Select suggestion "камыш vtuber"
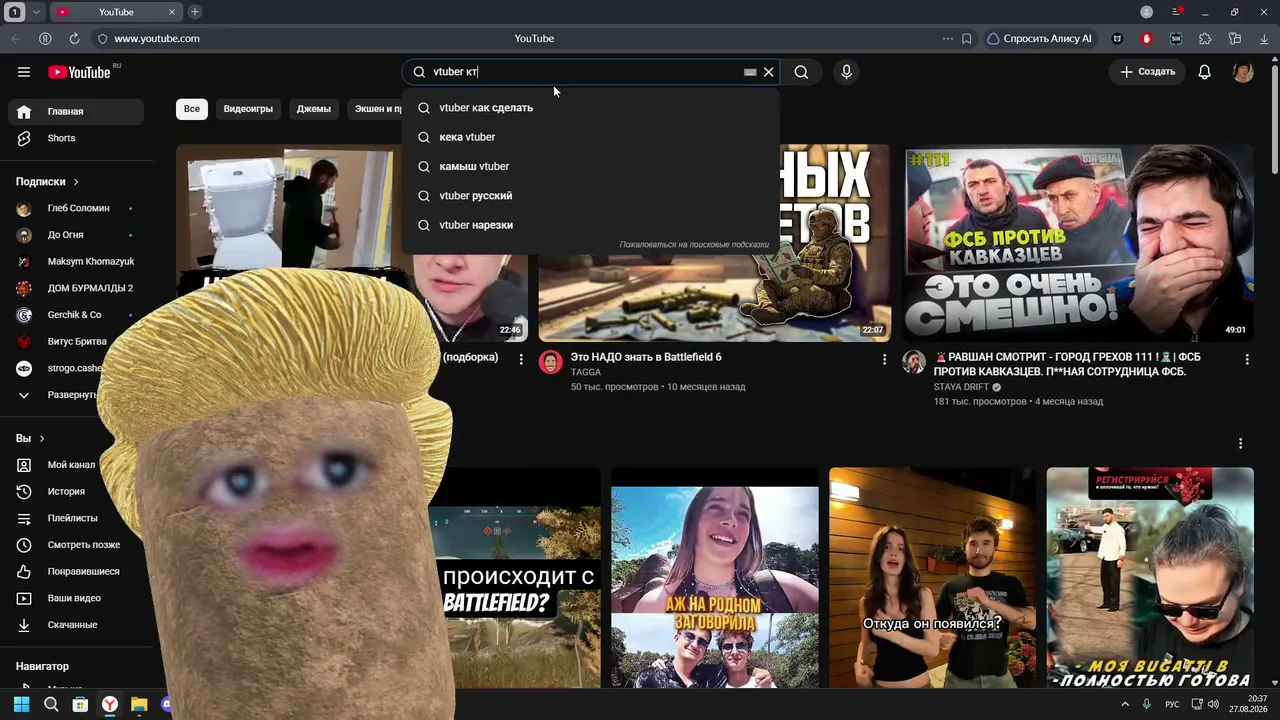 pos(590,166)
